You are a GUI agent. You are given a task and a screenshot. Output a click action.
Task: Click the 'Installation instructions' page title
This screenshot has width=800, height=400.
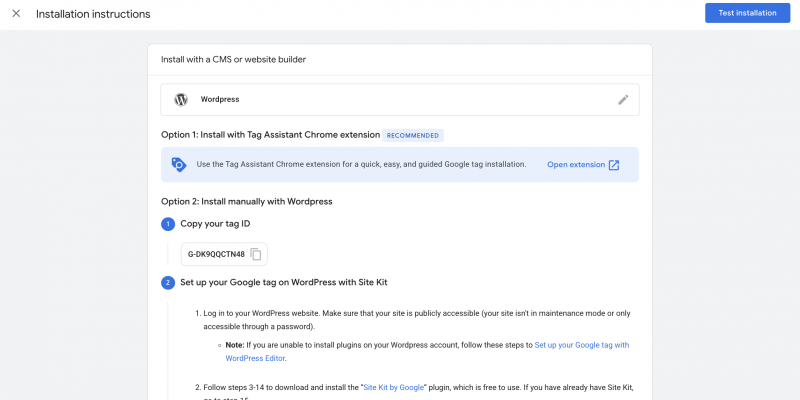[93, 14]
